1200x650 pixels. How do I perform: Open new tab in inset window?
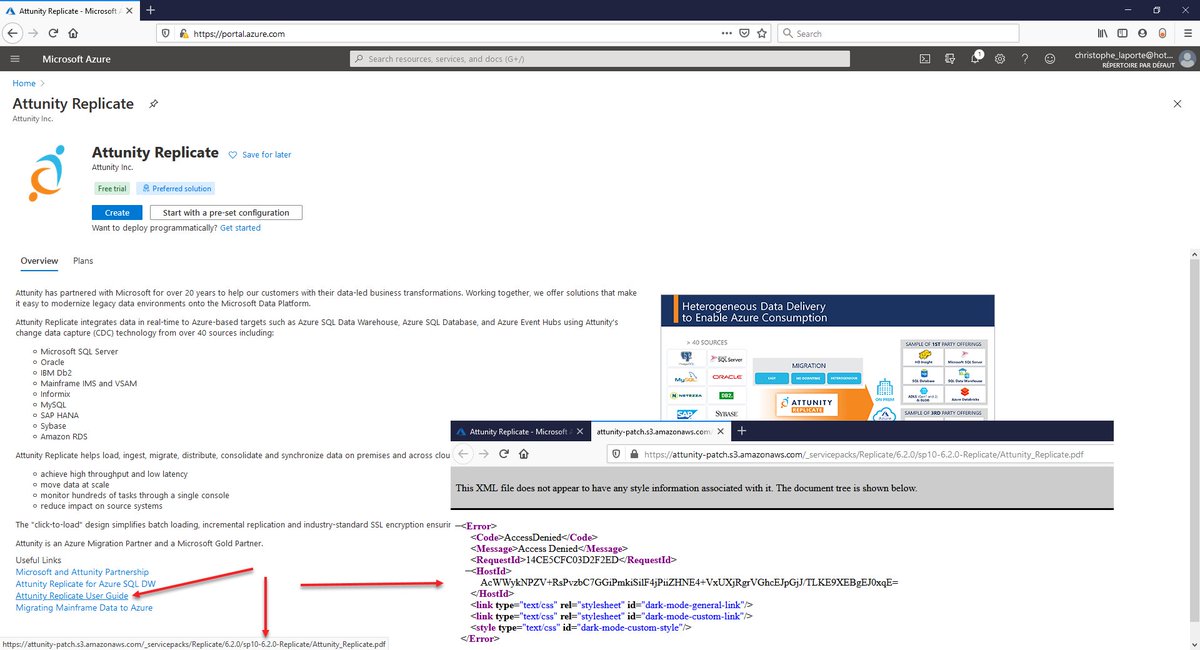pyautogui.click(x=741, y=431)
